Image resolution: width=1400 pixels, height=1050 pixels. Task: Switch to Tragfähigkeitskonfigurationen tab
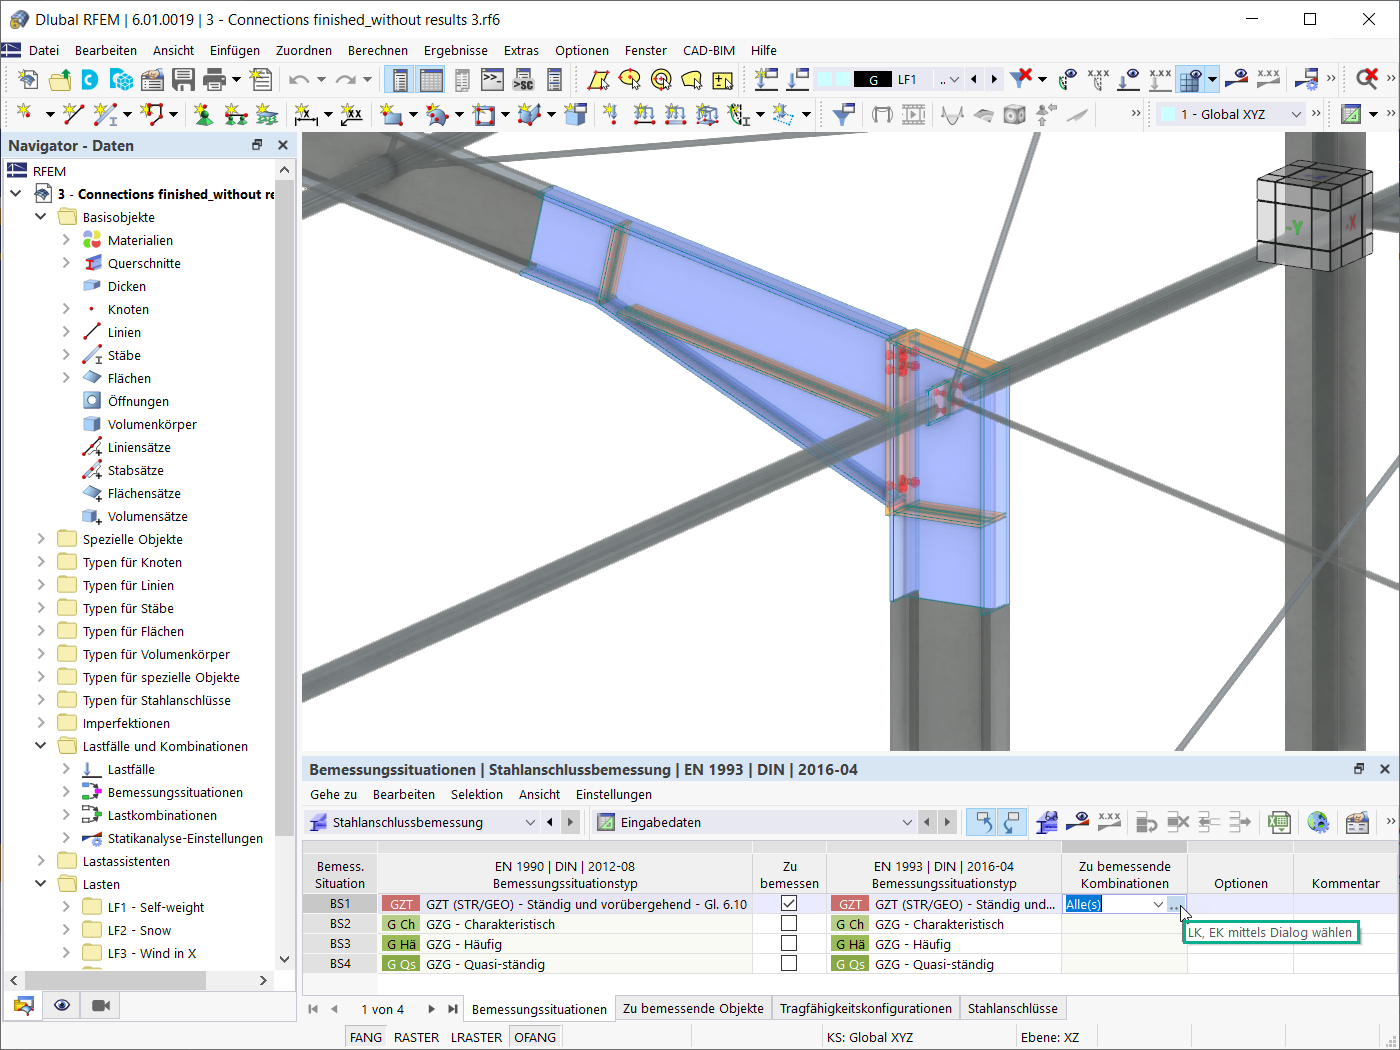(866, 1008)
